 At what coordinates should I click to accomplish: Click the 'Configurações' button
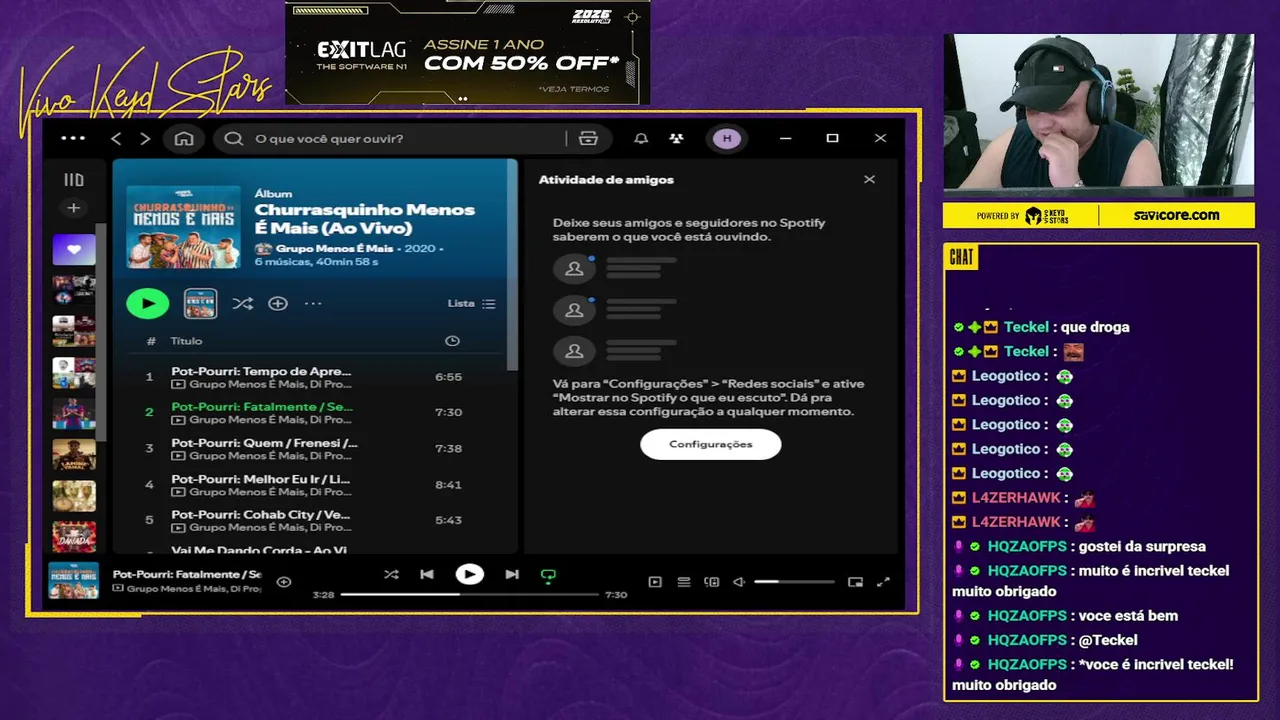click(711, 444)
